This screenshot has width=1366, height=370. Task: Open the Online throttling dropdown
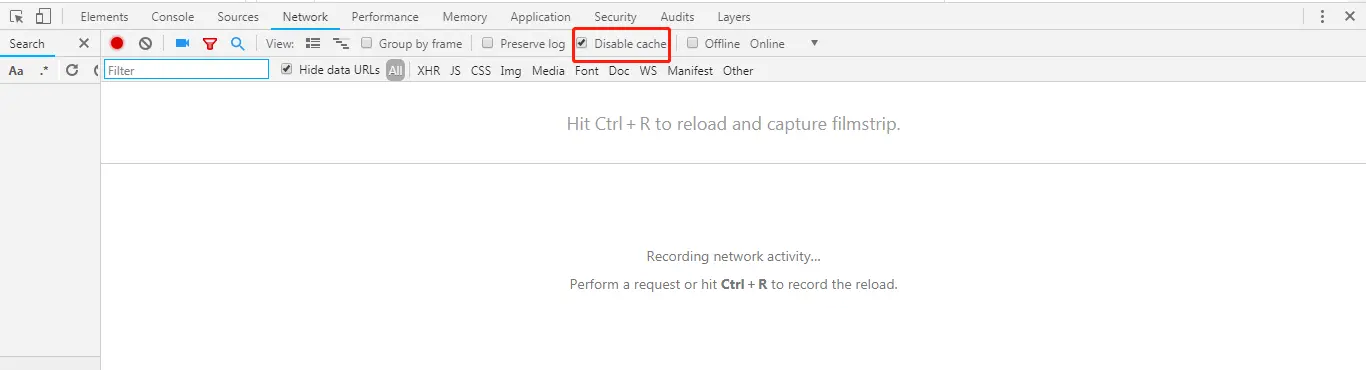coord(784,43)
